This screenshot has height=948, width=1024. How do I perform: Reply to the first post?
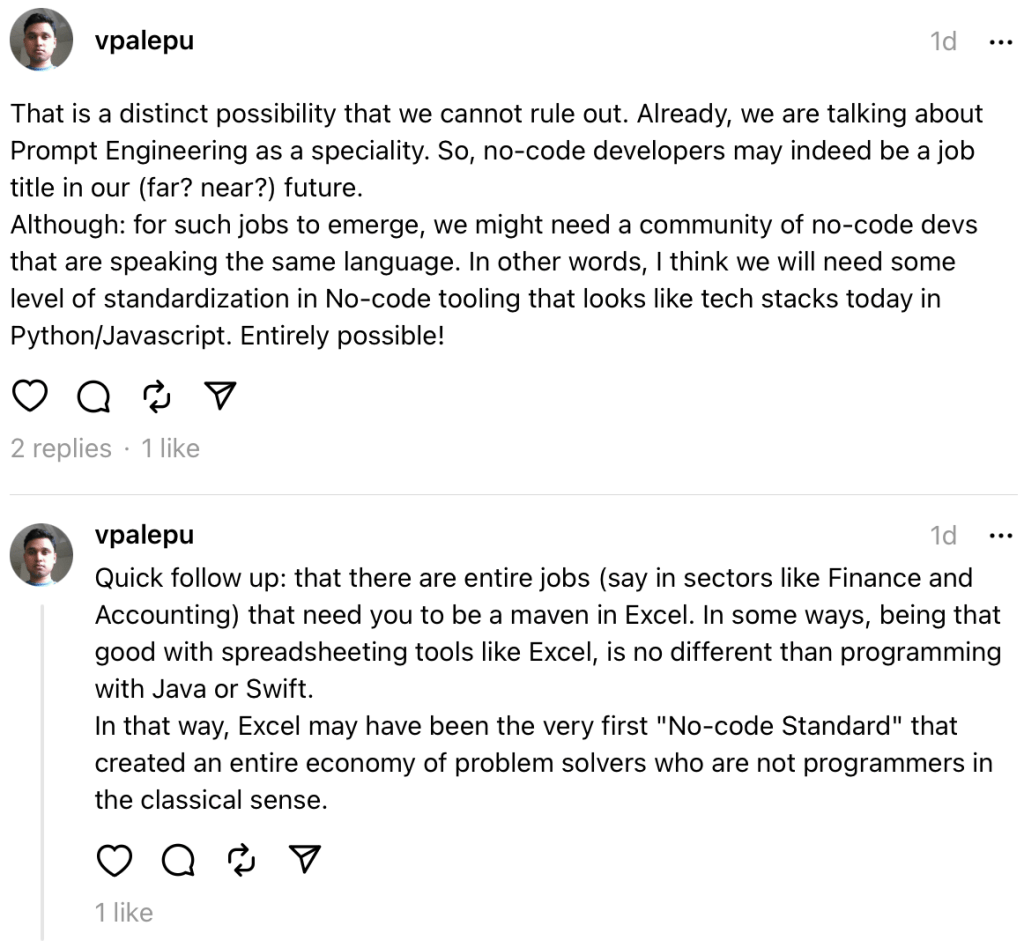[x=93, y=397]
